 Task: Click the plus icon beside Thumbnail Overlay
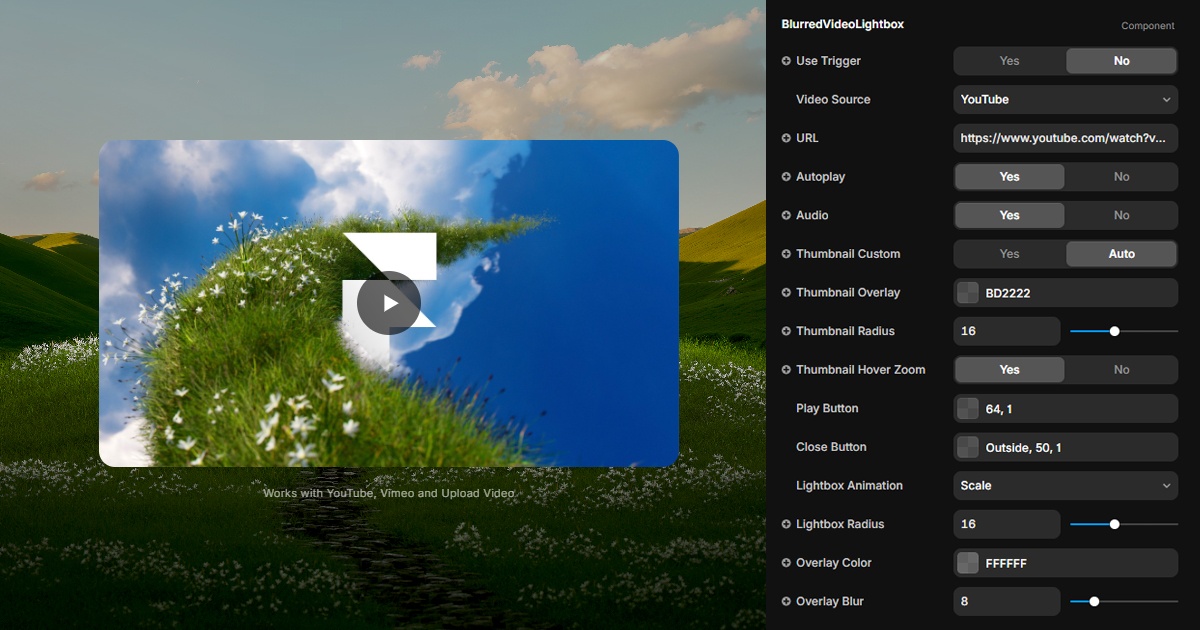point(786,293)
